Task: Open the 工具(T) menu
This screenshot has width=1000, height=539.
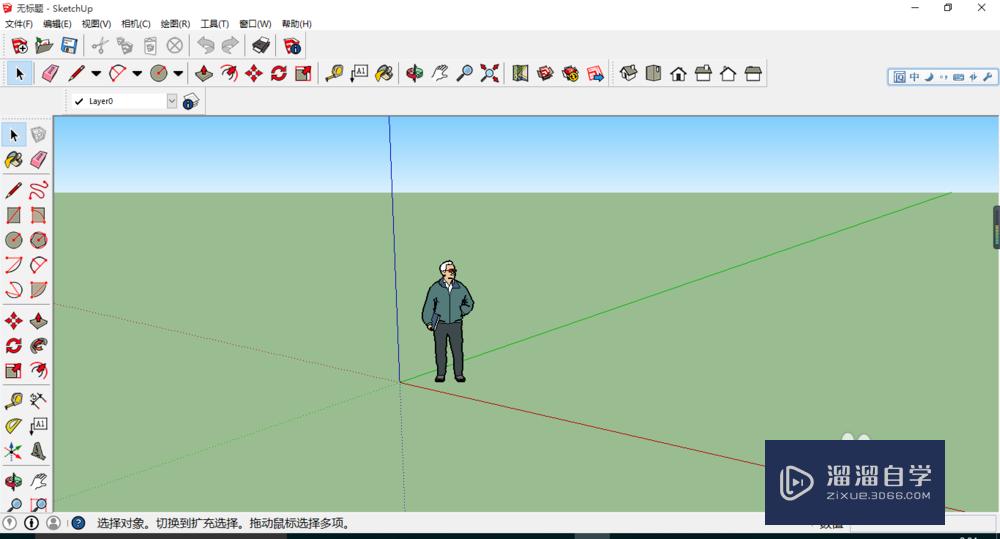Action: (x=214, y=24)
